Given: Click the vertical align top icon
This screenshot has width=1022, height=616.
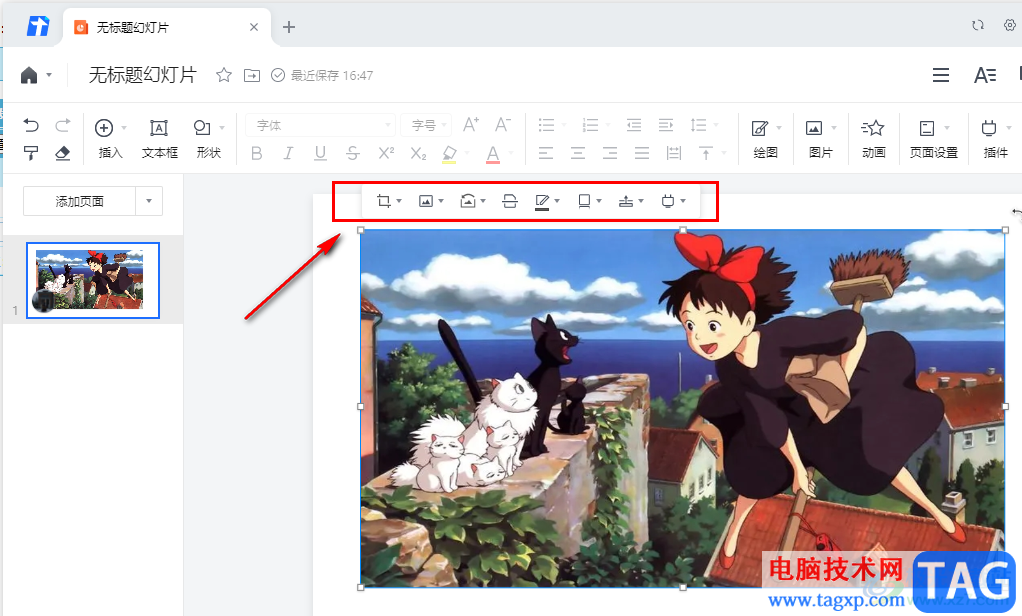Looking at the screenshot, I should coord(706,153).
